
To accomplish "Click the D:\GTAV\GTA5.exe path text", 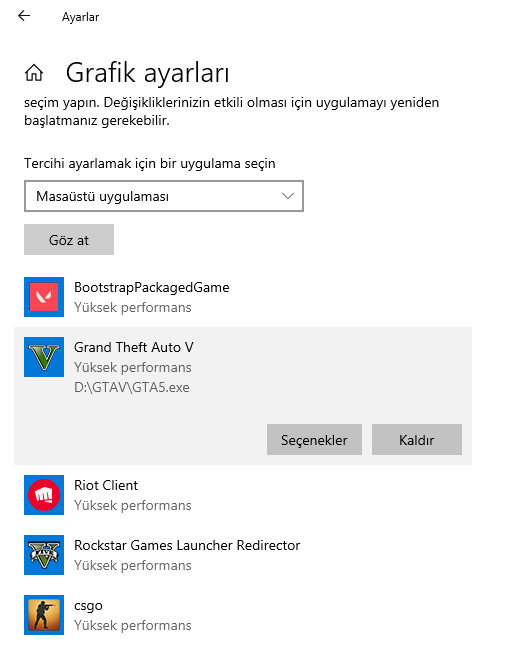I will pyautogui.click(x=132, y=387).
